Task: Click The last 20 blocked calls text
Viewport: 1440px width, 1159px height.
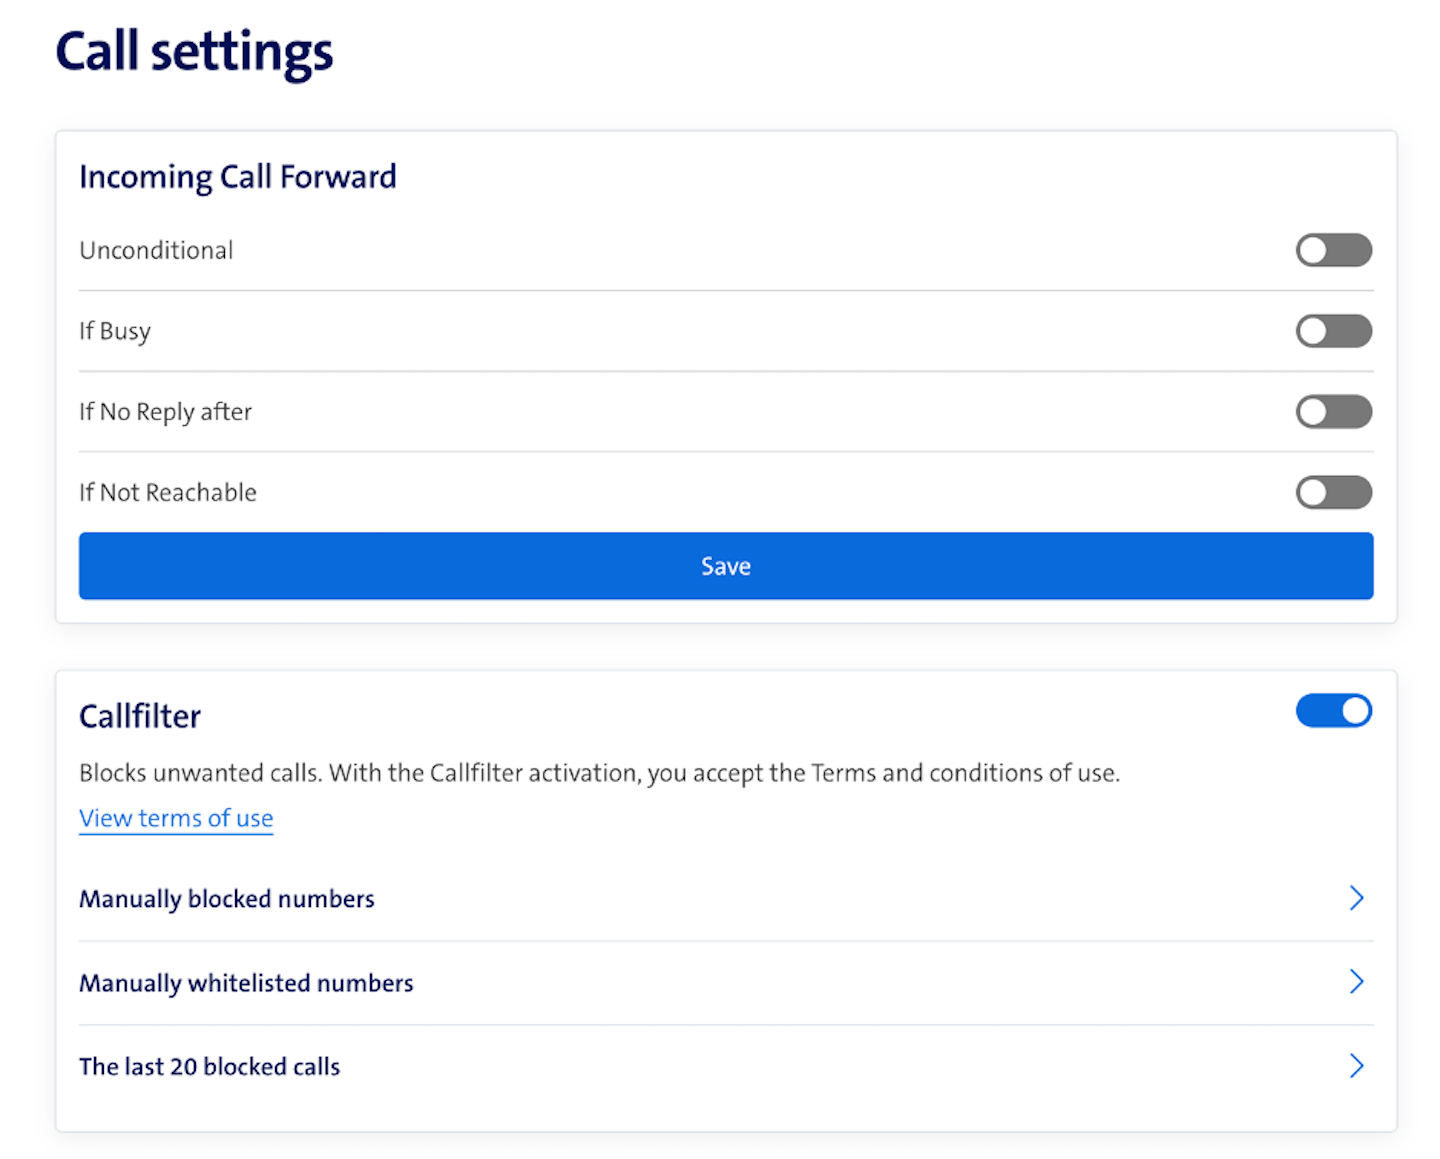Action: (210, 1067)
